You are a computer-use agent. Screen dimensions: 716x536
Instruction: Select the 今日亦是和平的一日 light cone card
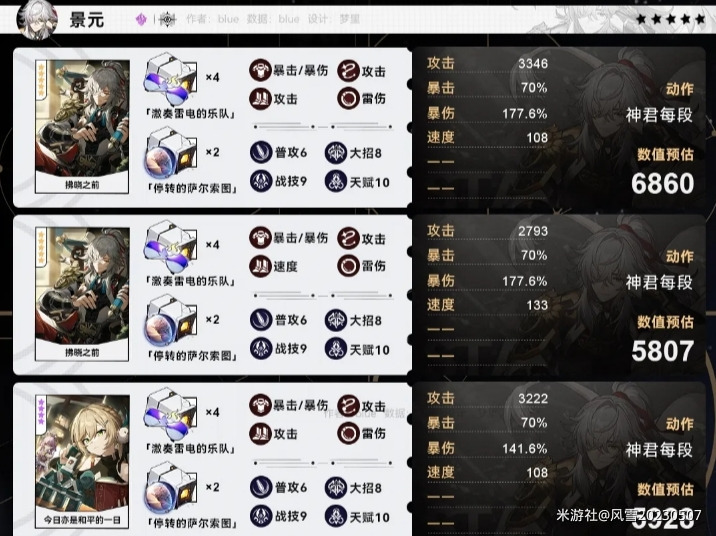point(82,462)
